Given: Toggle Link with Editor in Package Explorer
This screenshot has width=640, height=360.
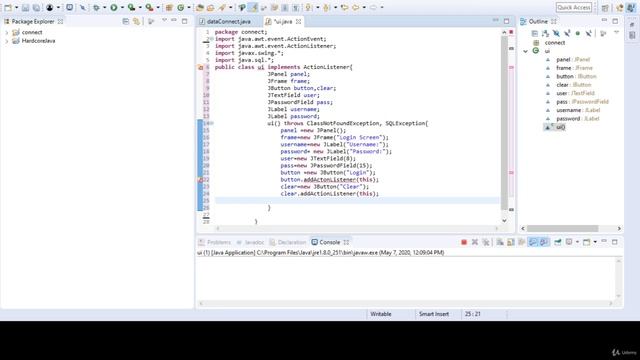Looking at the screenshot, I should click(136, 21).
